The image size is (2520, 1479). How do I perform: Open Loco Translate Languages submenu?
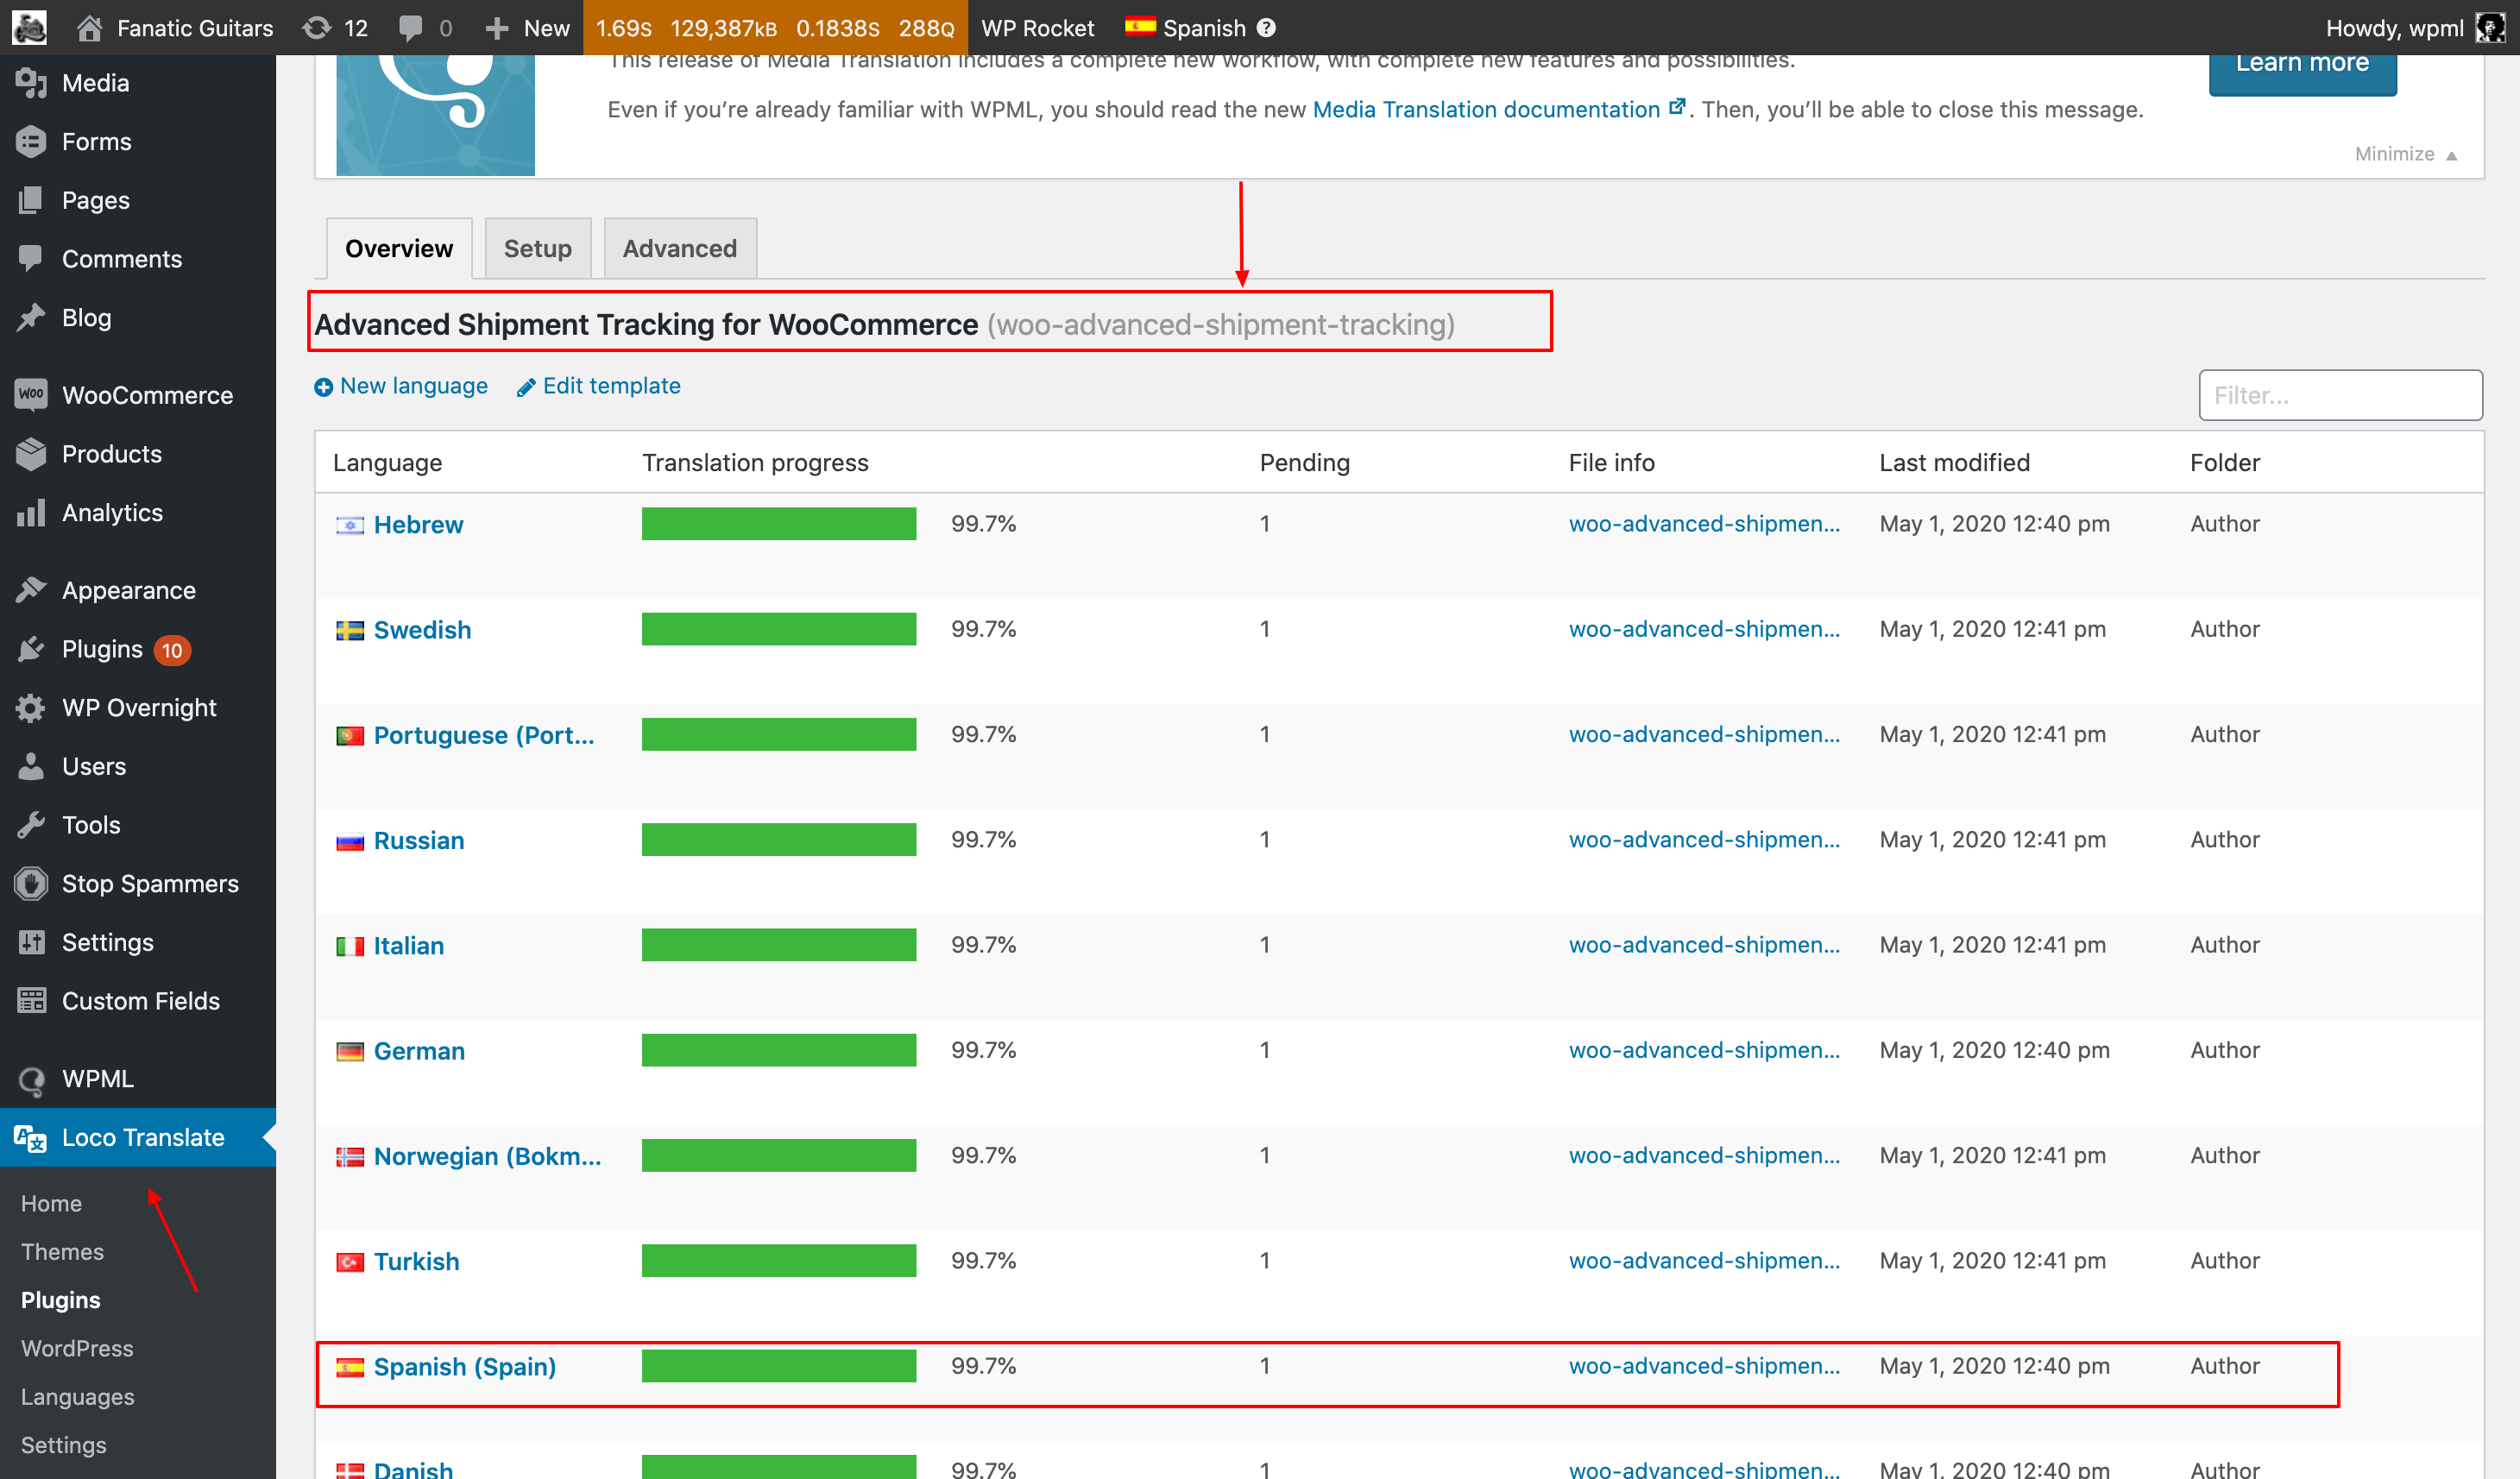click(78, 1397)
